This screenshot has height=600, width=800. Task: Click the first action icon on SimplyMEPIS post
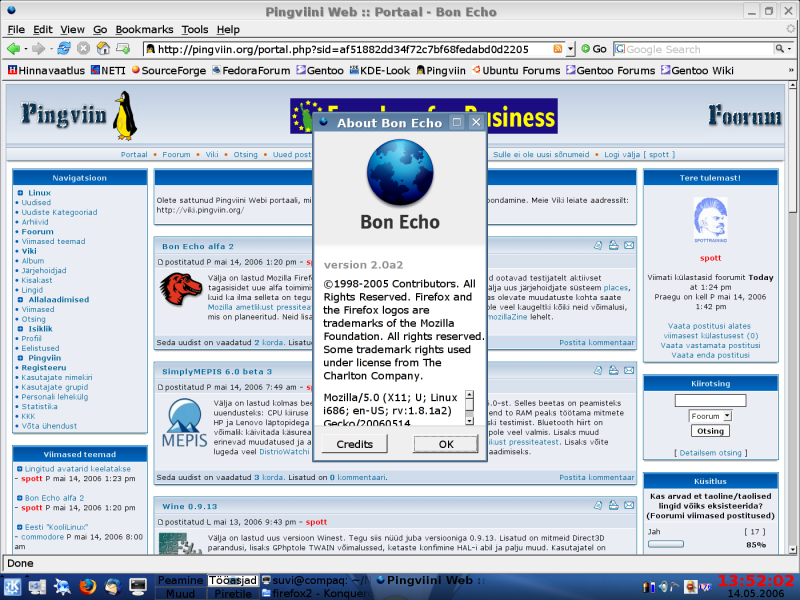tap(598, 370)
